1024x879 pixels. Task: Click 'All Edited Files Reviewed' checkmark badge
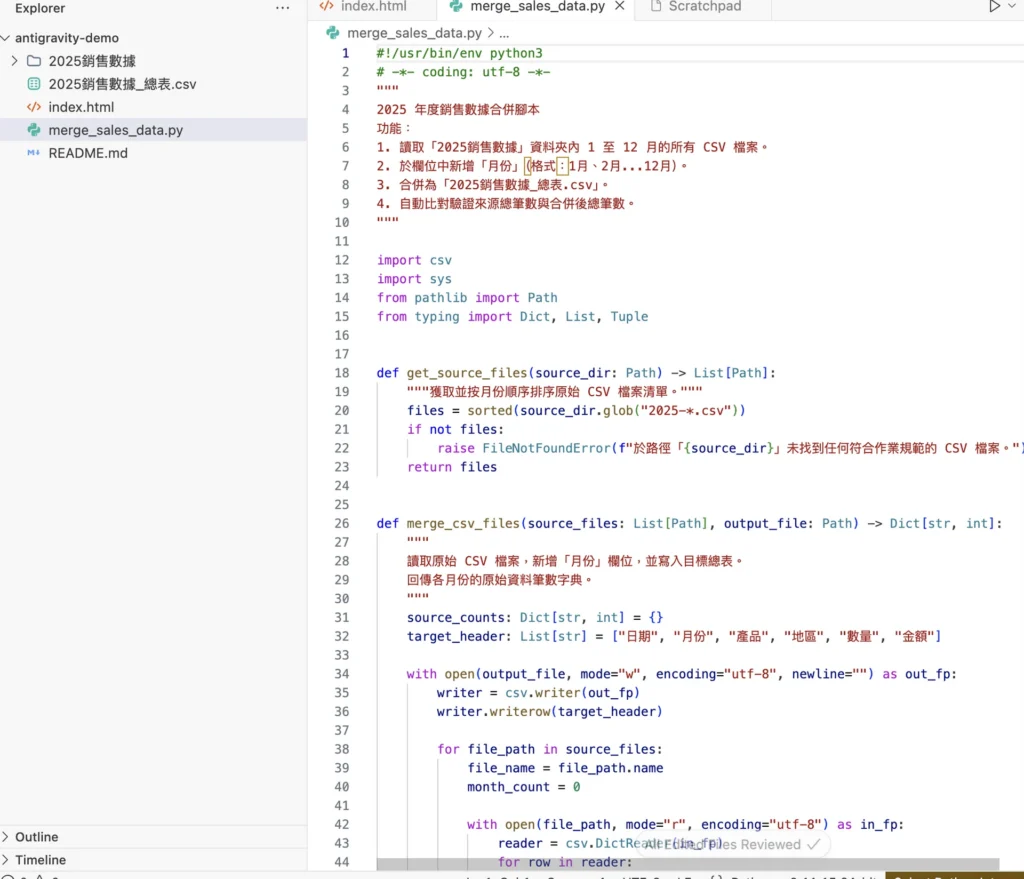tap(732, 844)
